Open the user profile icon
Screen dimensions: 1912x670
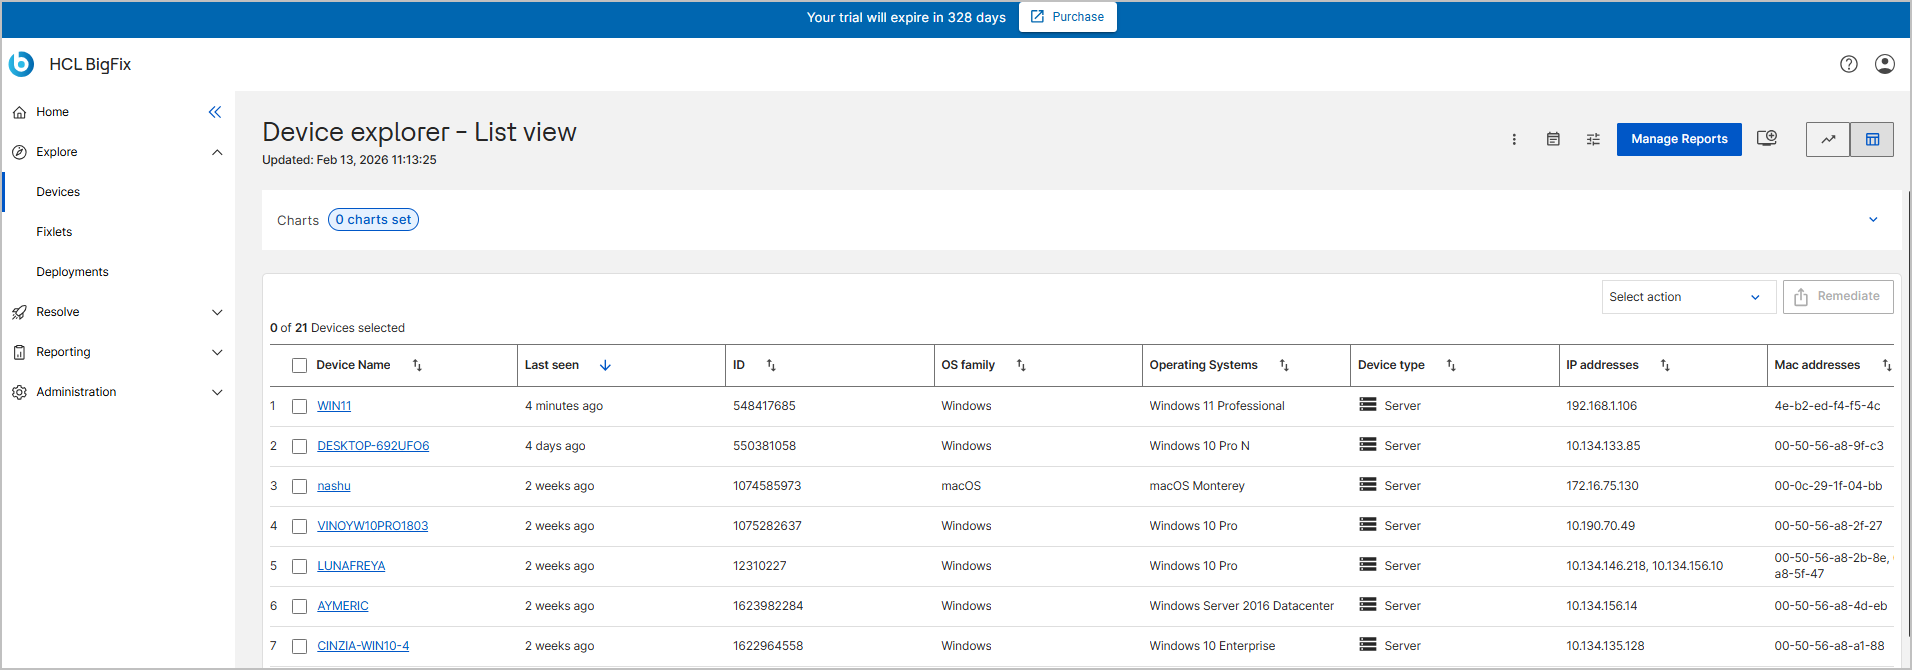coord(1884,64)
